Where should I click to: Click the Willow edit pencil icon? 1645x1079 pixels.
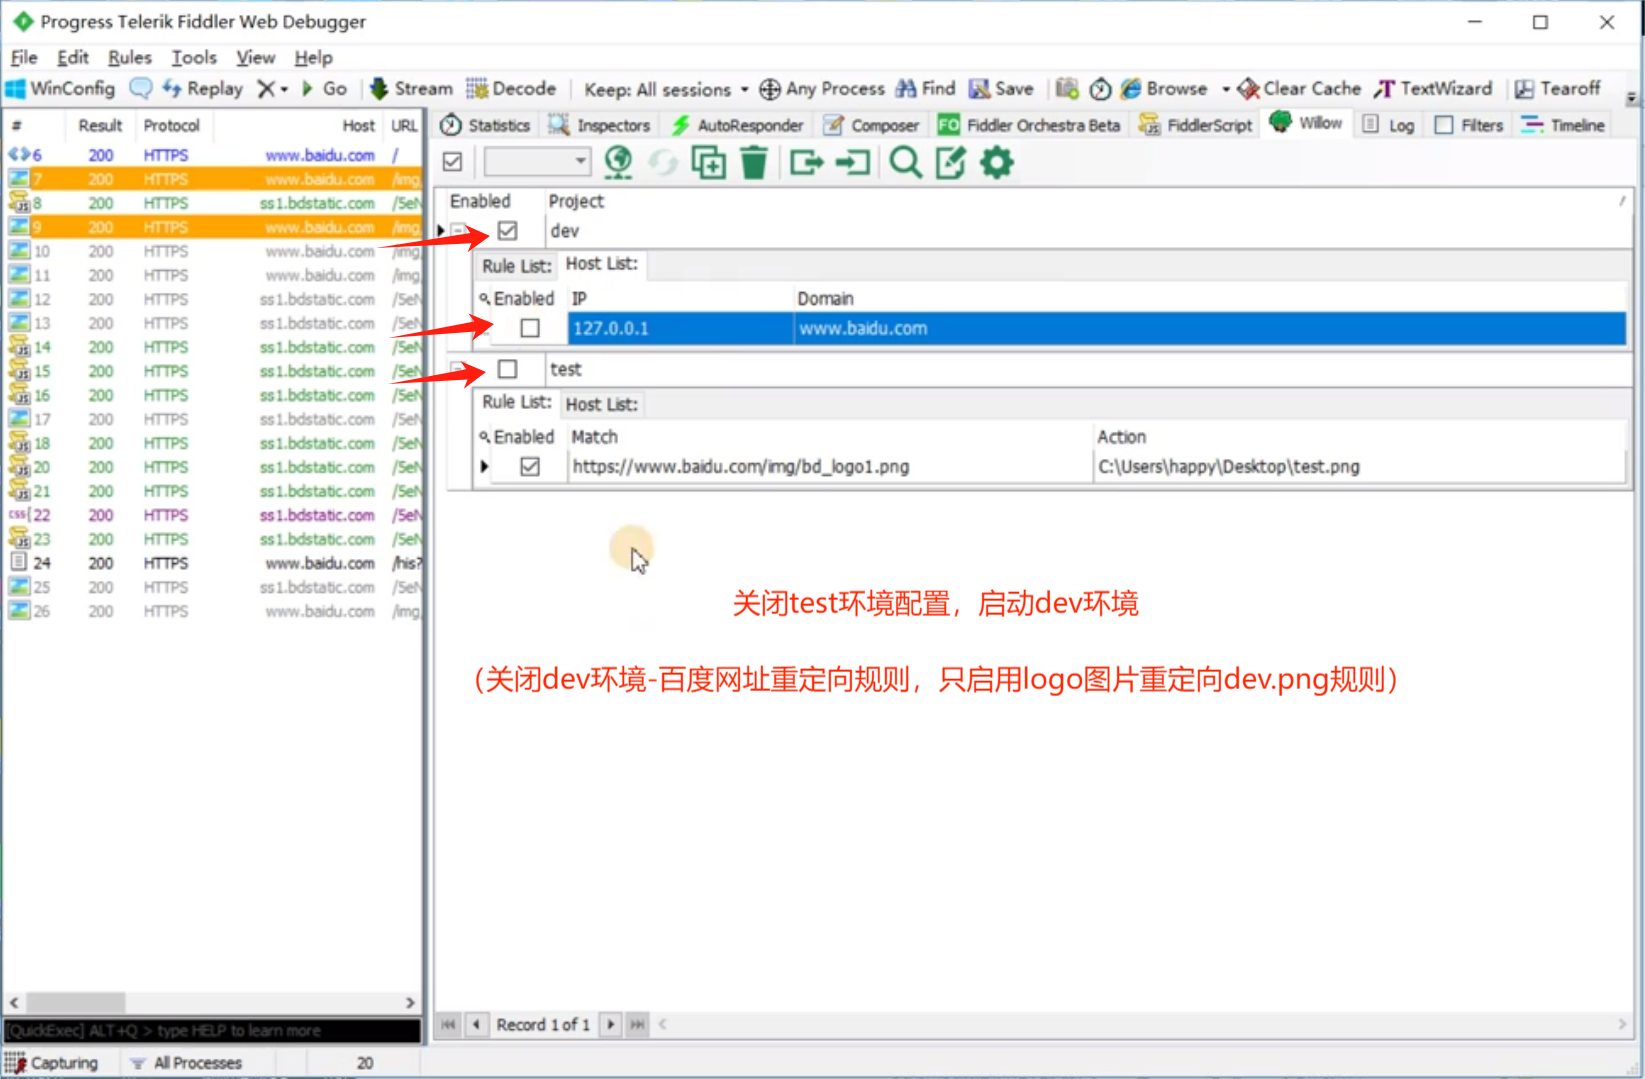(x=951, y=162)
